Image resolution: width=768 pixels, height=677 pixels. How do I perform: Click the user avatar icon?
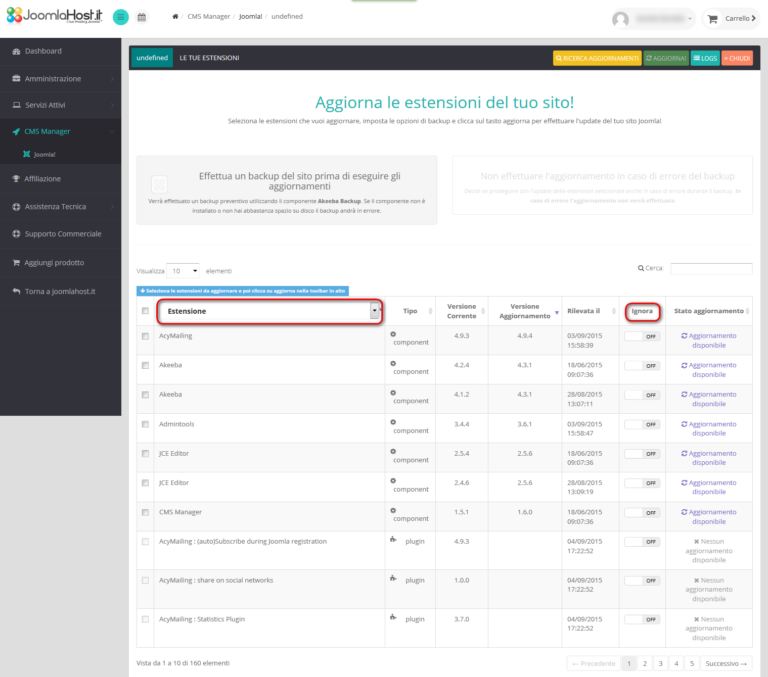coord(621,19)
